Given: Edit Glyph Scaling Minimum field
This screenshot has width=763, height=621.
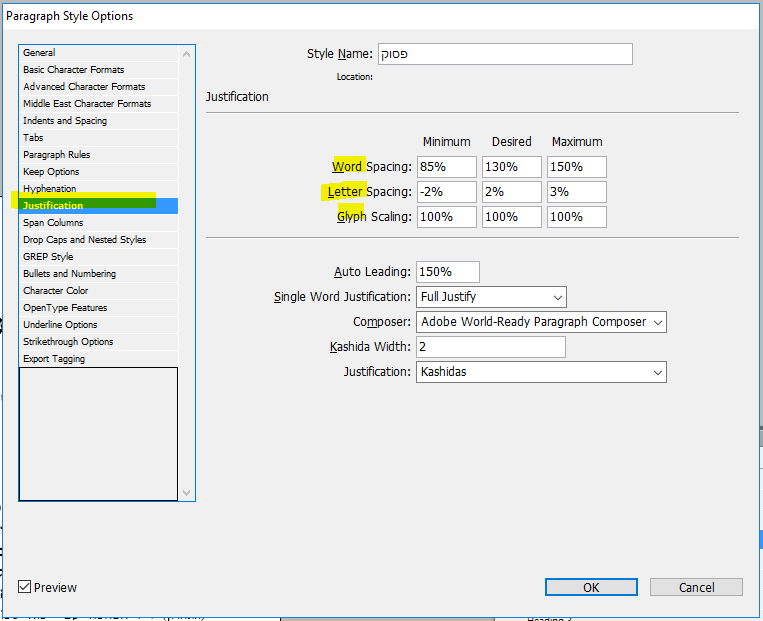Looking at the screenshot, I should point(447,217).
